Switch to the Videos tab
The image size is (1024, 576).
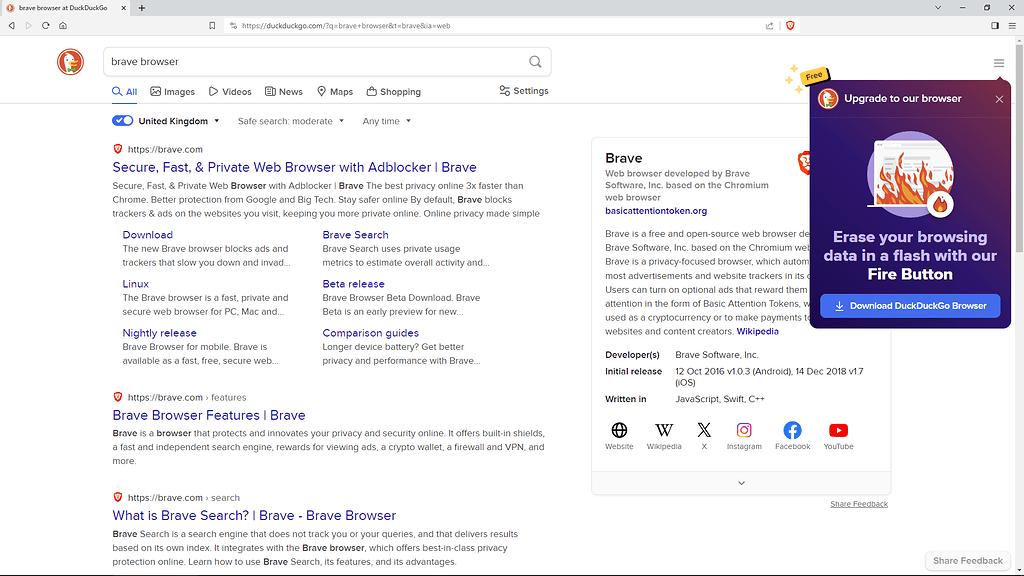pos(230,91)
